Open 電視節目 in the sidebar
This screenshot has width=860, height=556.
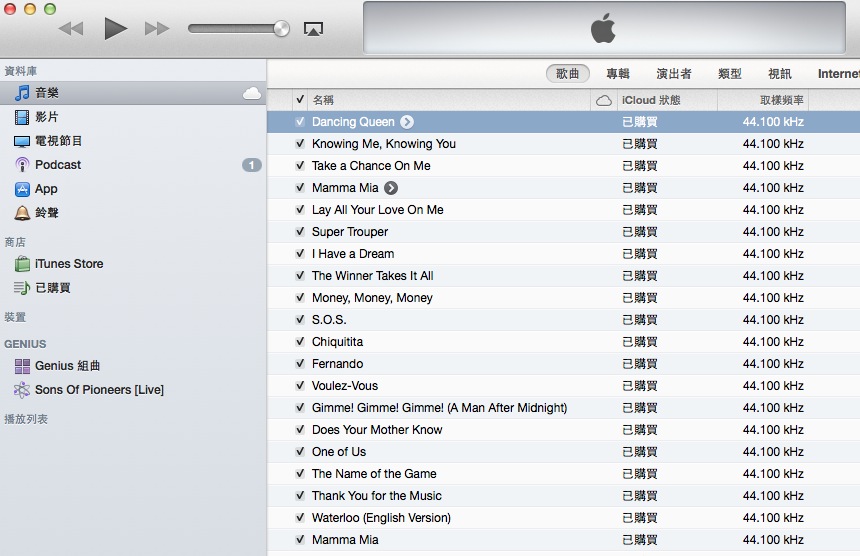[59, 141]
